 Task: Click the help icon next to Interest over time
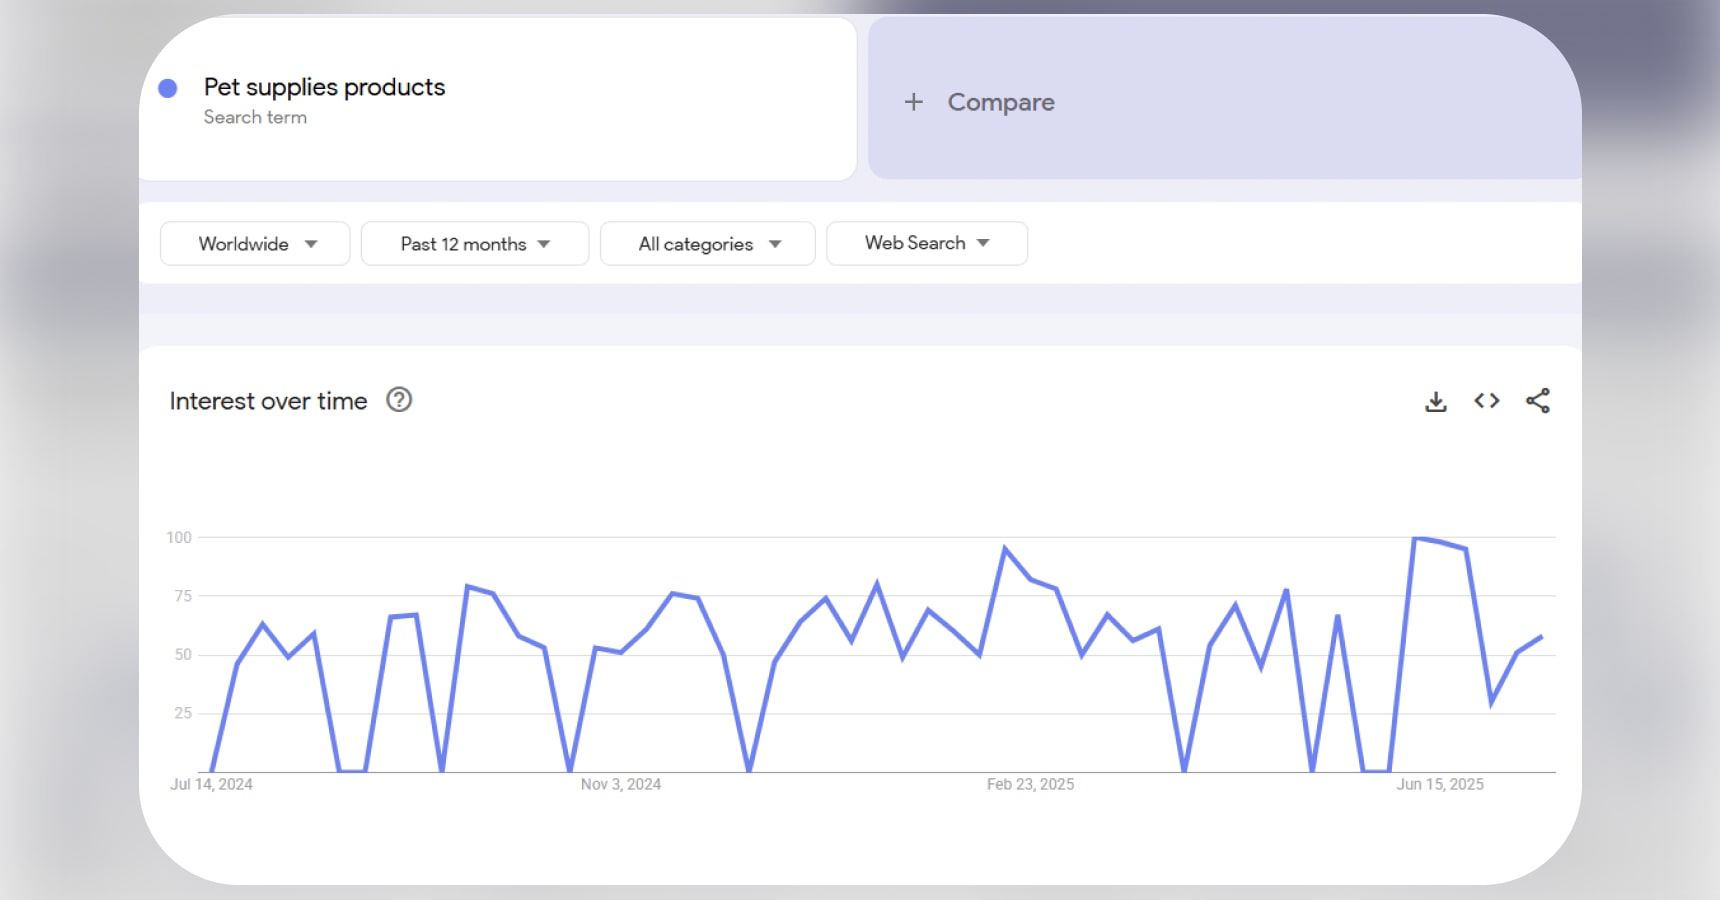398,400
